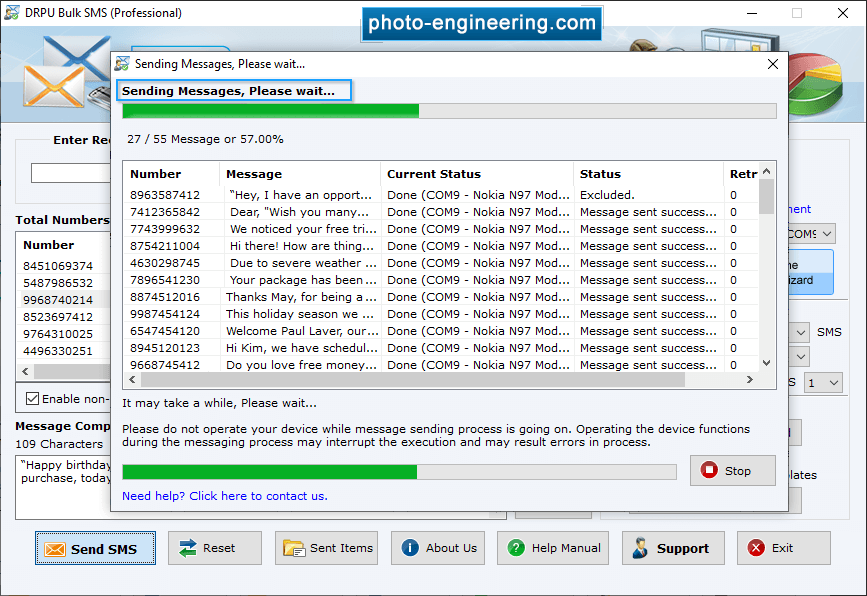
Task: Click the Number column header in dialog
Action: (x=171, y=174)
